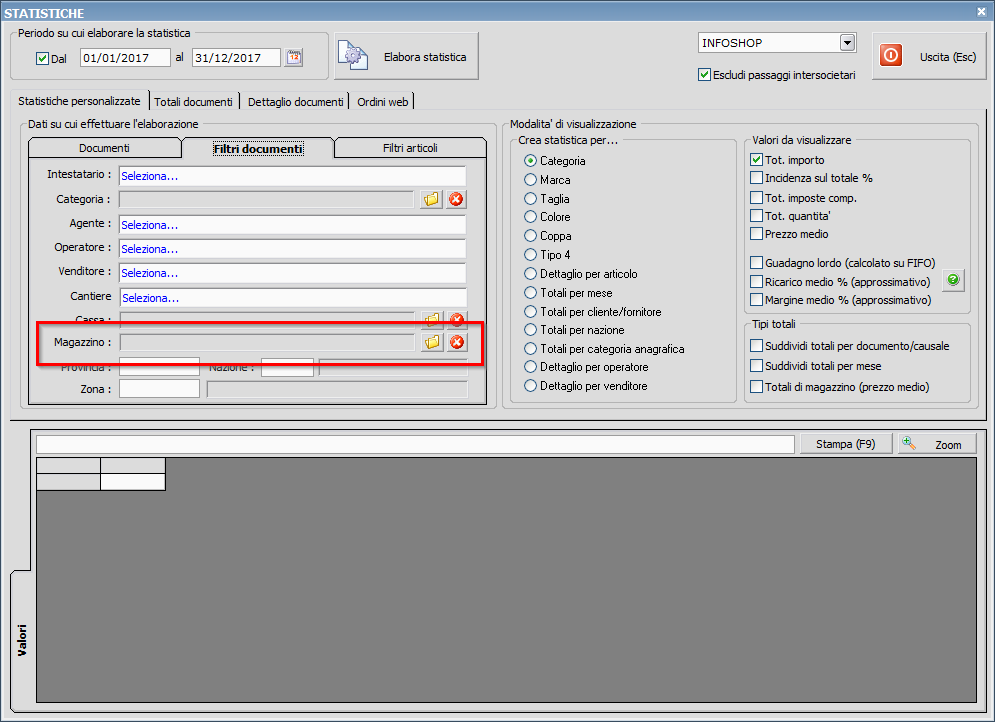Image resolution: width=995 pixels, height=722 pixels.
Task: Click the red power icon for Uscita
Action: click(x=891, y=56)
